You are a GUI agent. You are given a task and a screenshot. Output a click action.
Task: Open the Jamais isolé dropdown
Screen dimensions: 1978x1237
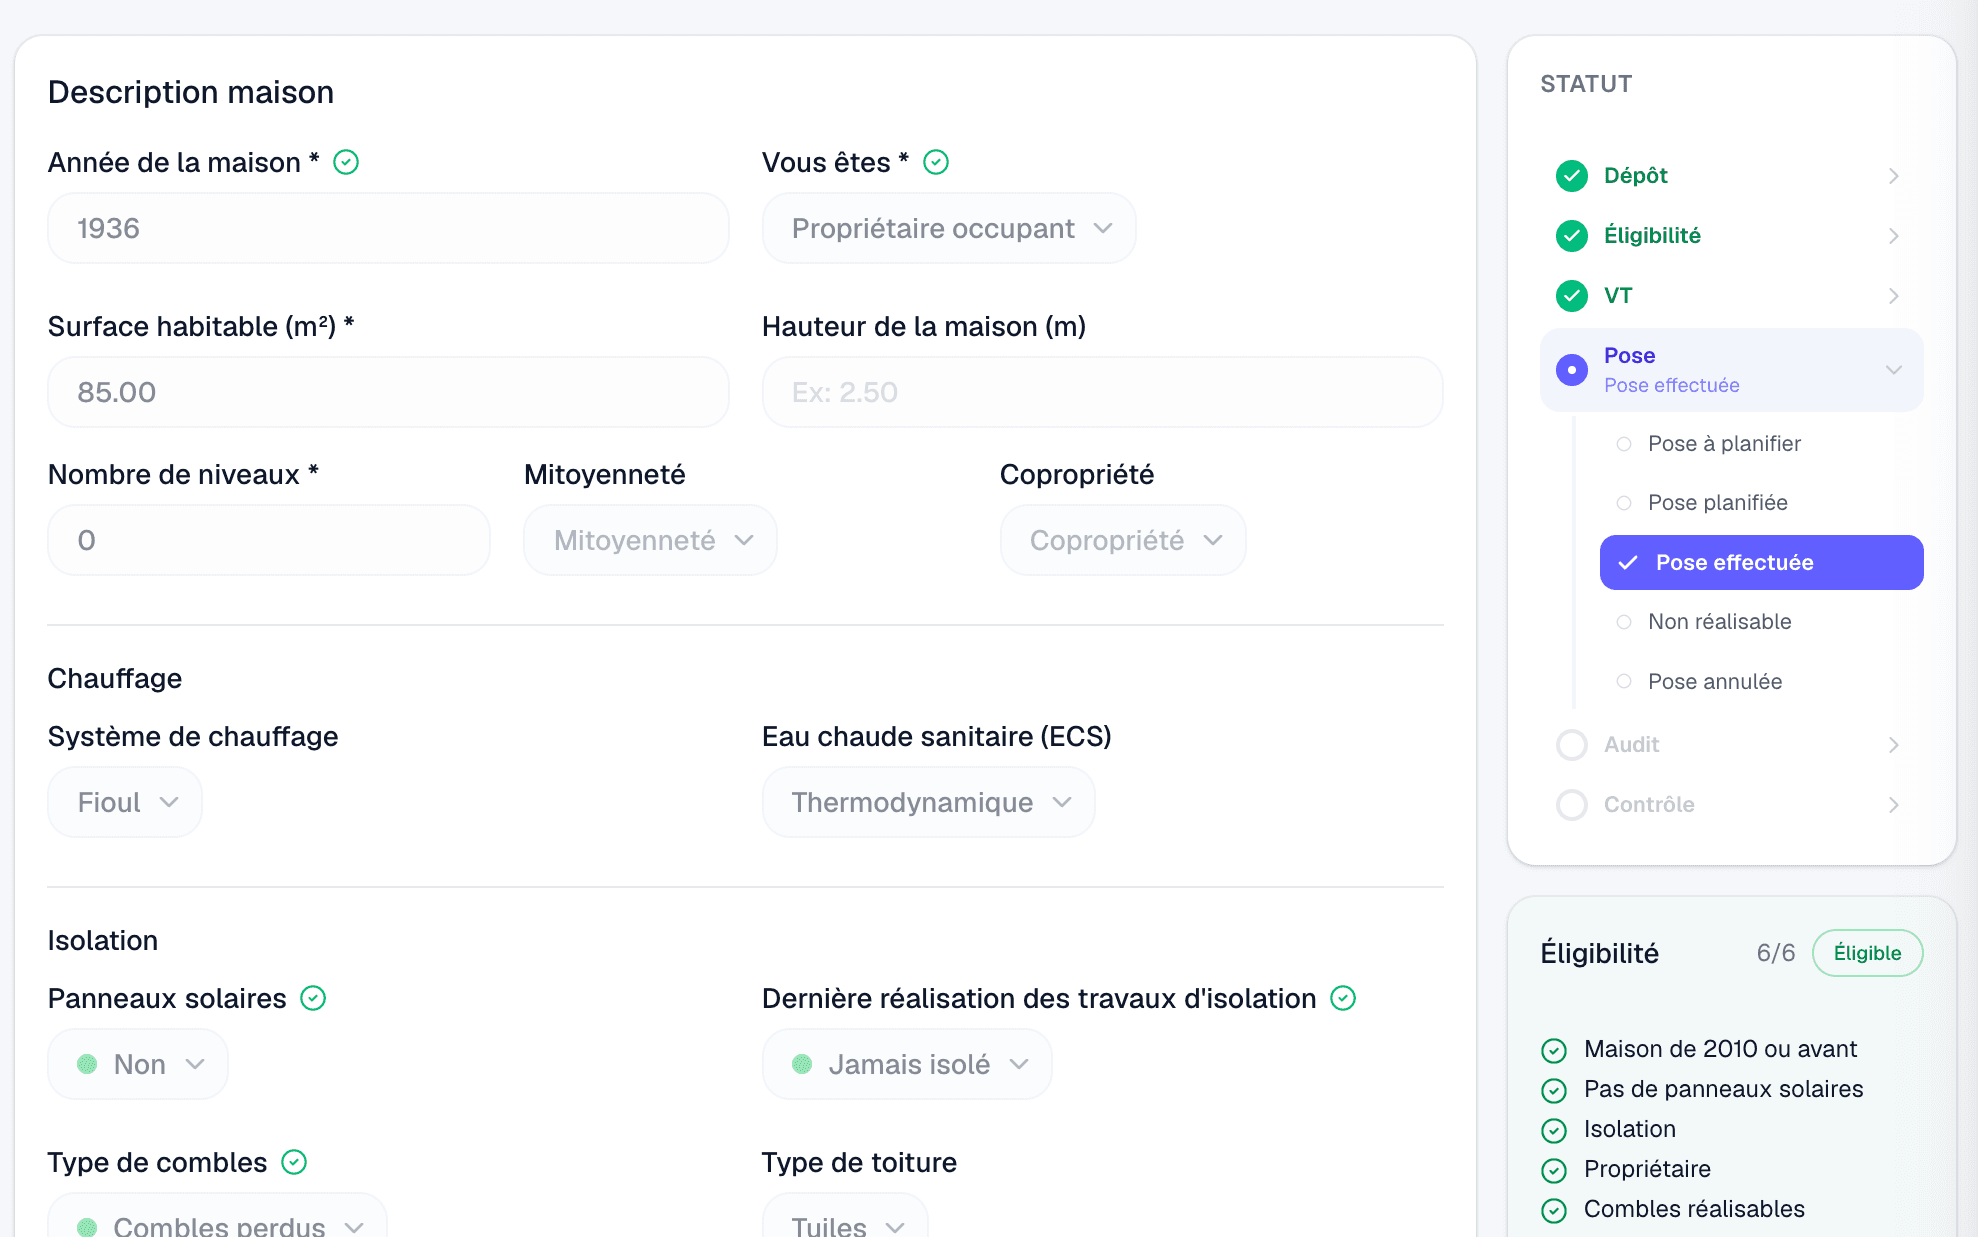tap(907, 1064)
